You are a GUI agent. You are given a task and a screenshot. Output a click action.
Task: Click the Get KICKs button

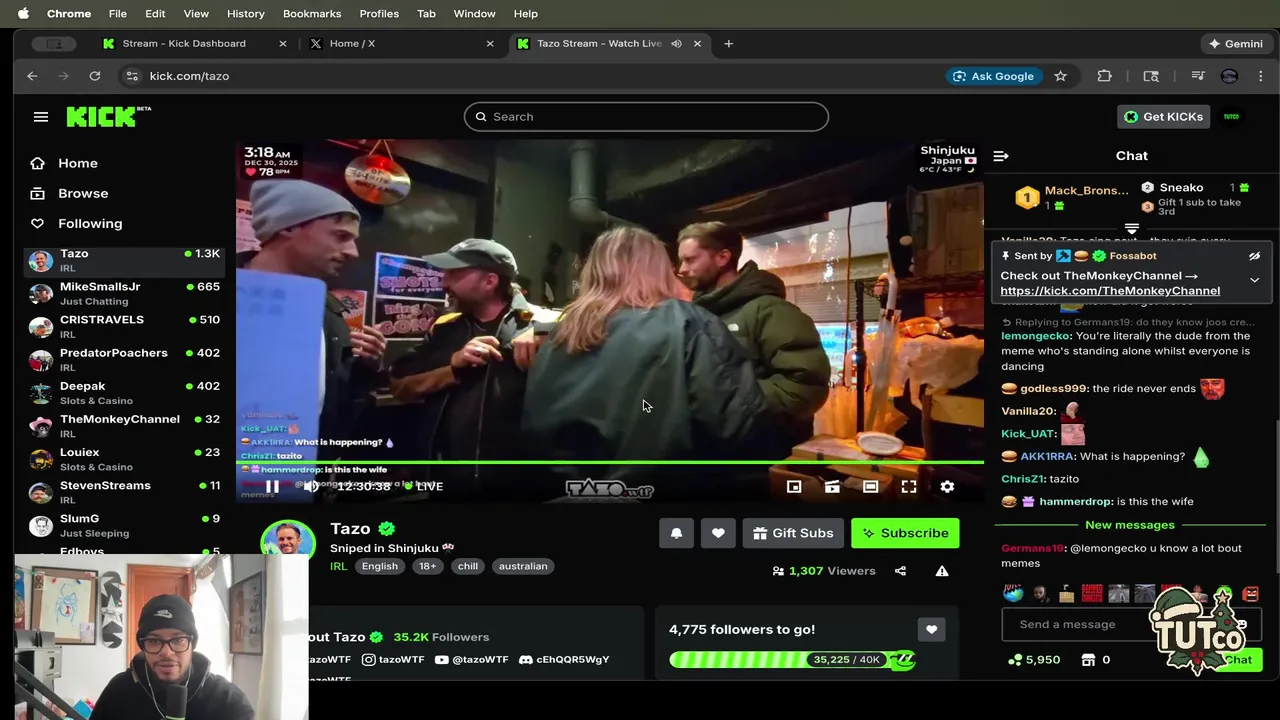point(1164,117)
